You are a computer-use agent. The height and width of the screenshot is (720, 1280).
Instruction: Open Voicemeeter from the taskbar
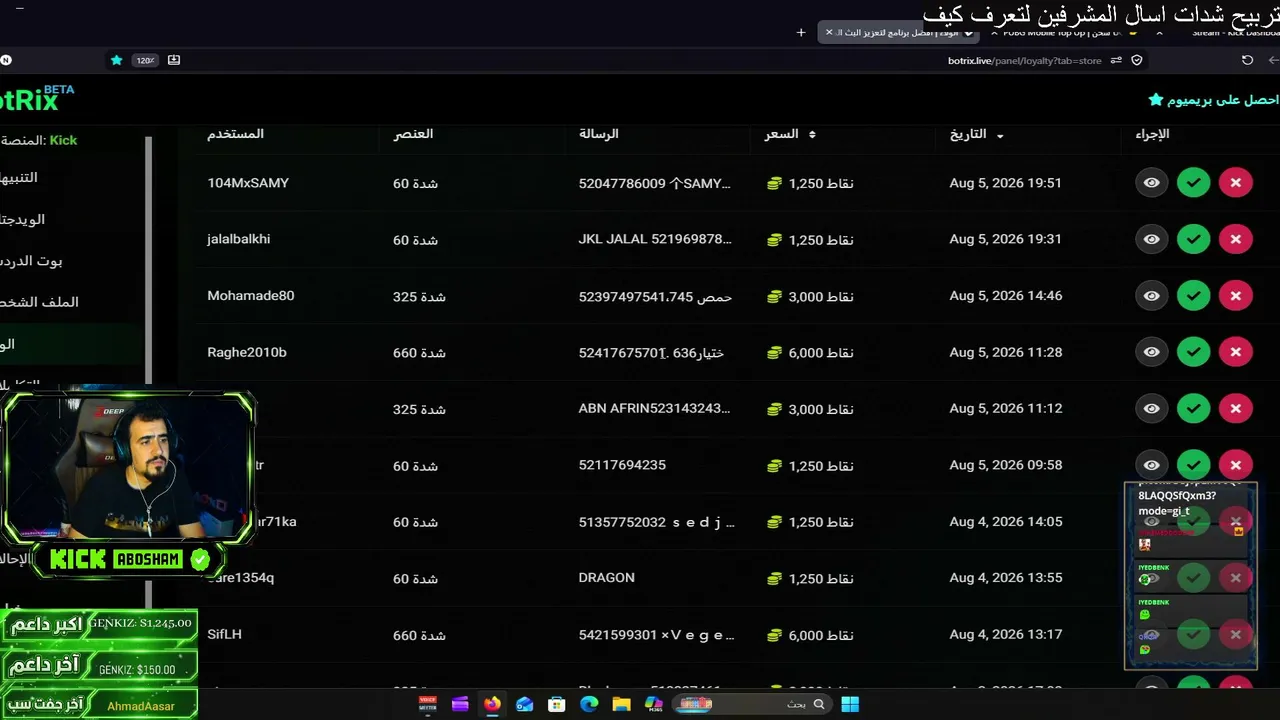(428, 704)
